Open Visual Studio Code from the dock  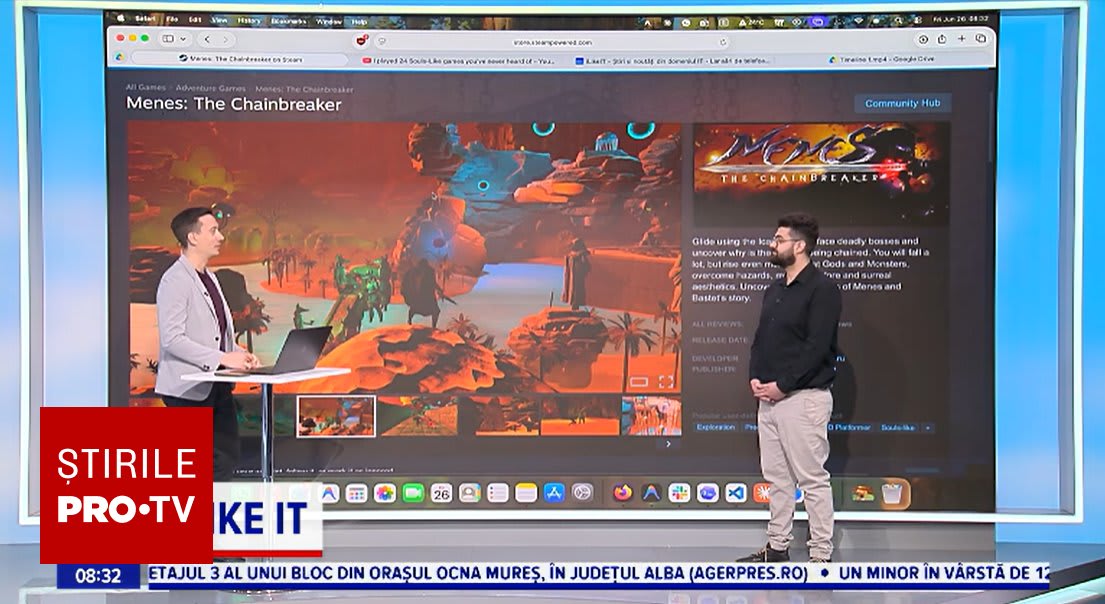(x=736, y=493)
